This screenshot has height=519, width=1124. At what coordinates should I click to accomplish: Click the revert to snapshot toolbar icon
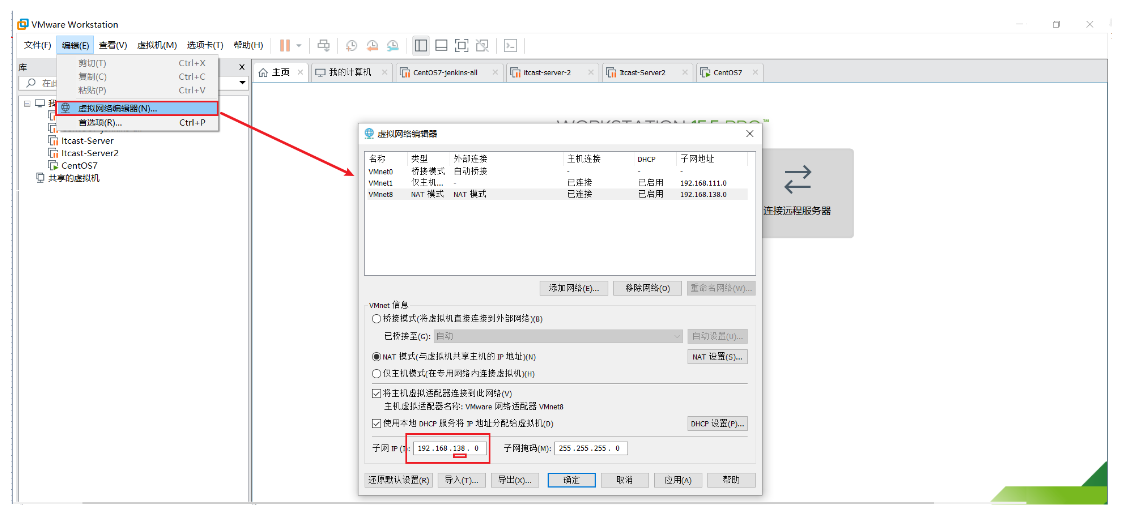(372, 45)
